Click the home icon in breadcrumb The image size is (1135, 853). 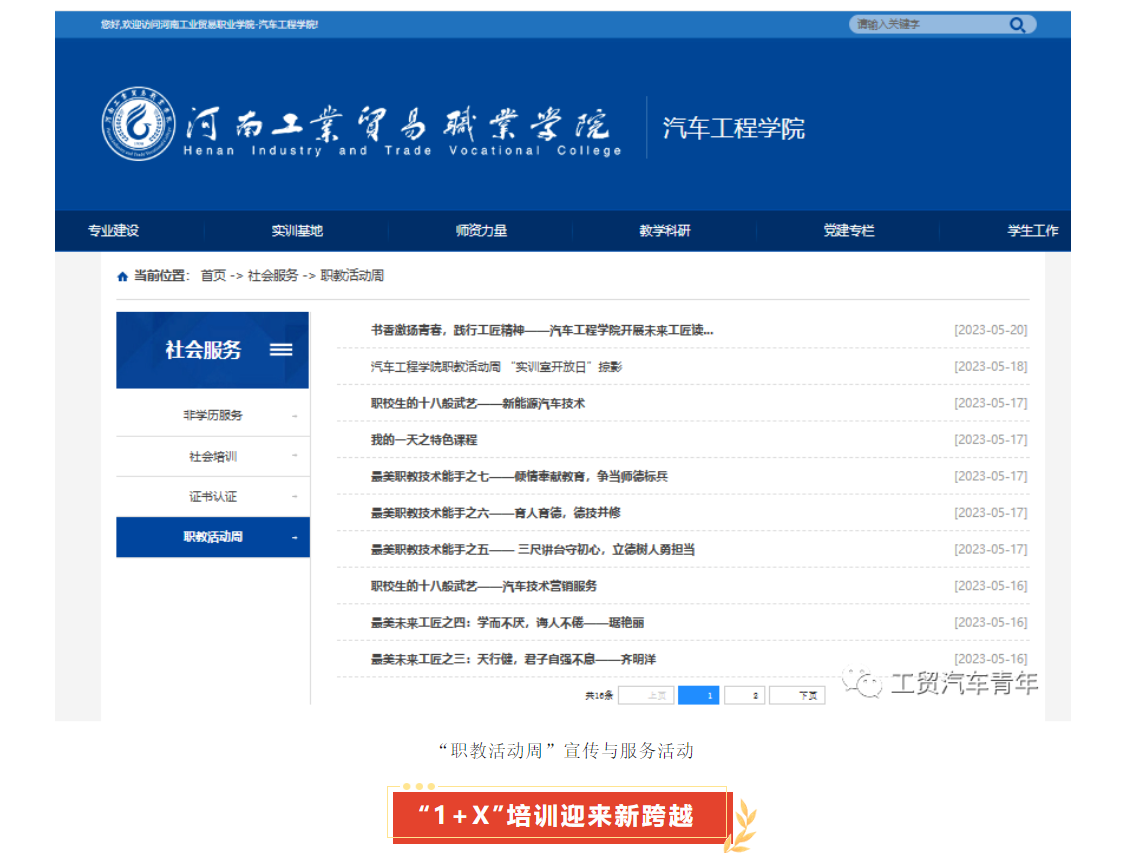click(x=122, y=277)
